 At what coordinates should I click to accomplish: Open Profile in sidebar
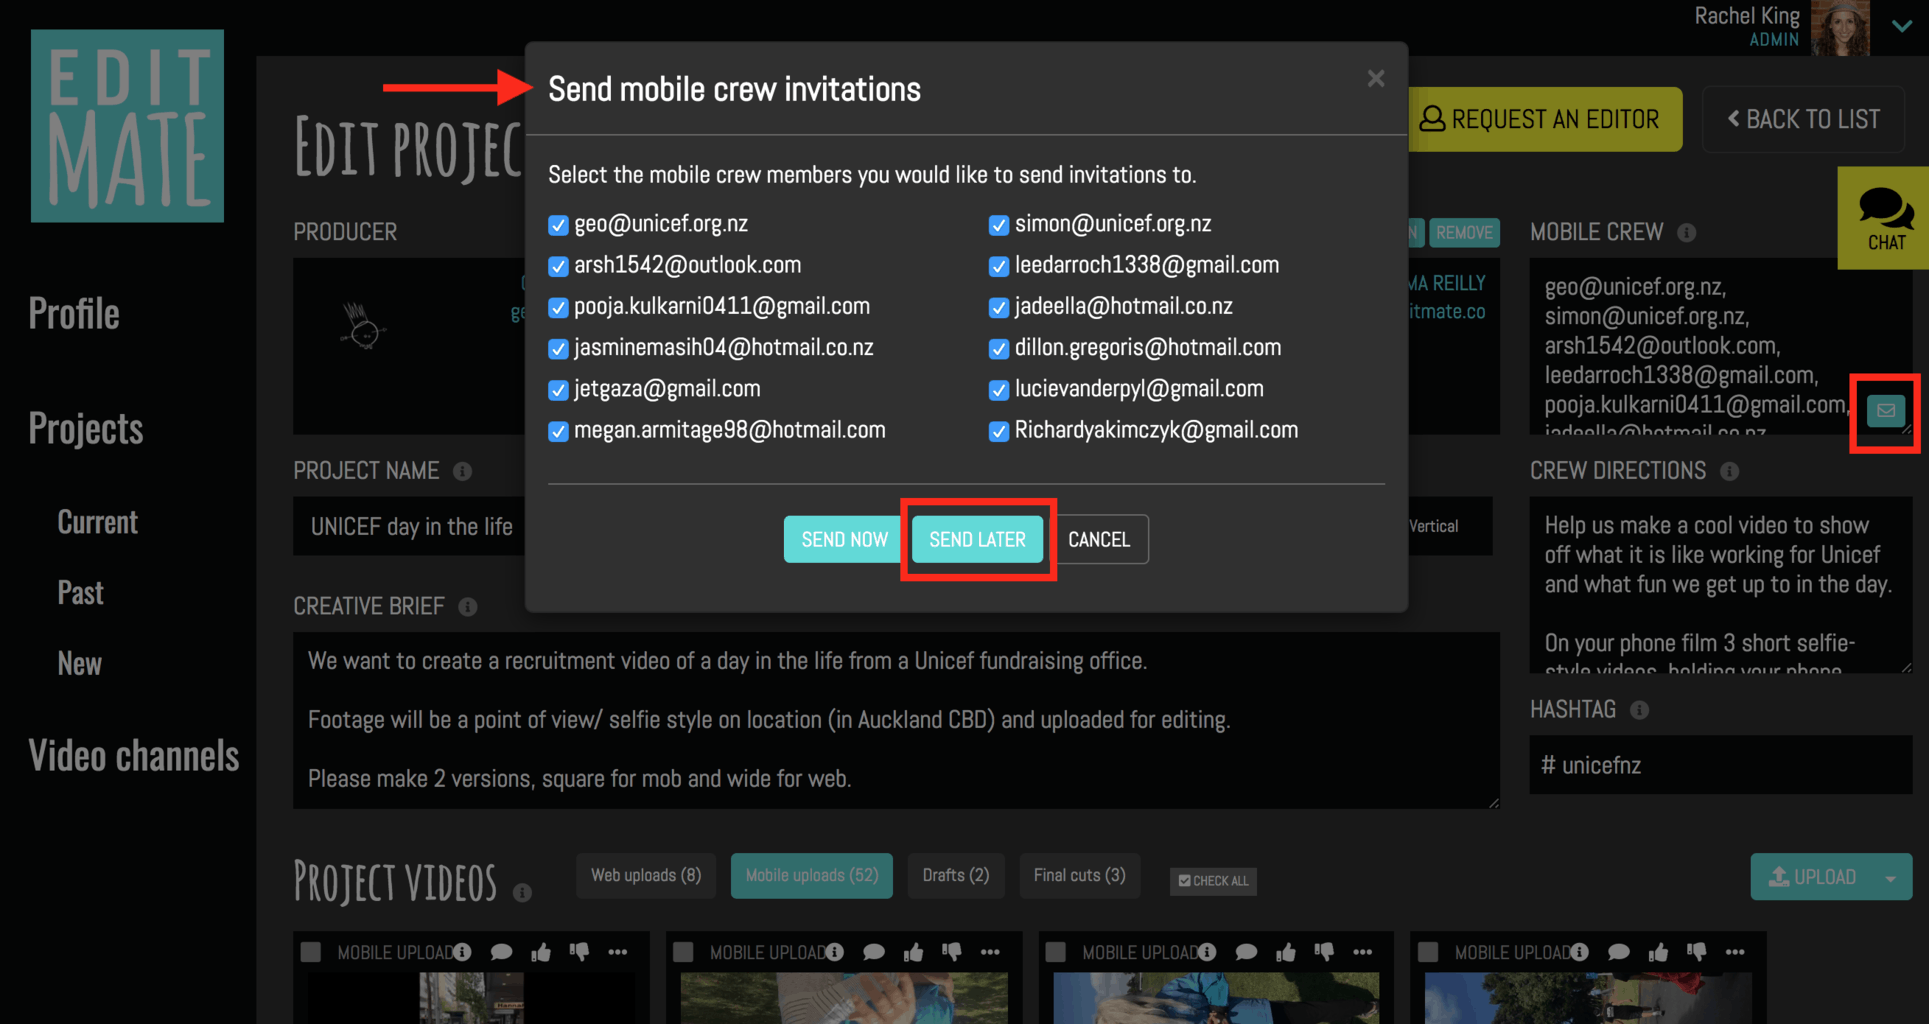pyautogui.click(x=74, y=314)
